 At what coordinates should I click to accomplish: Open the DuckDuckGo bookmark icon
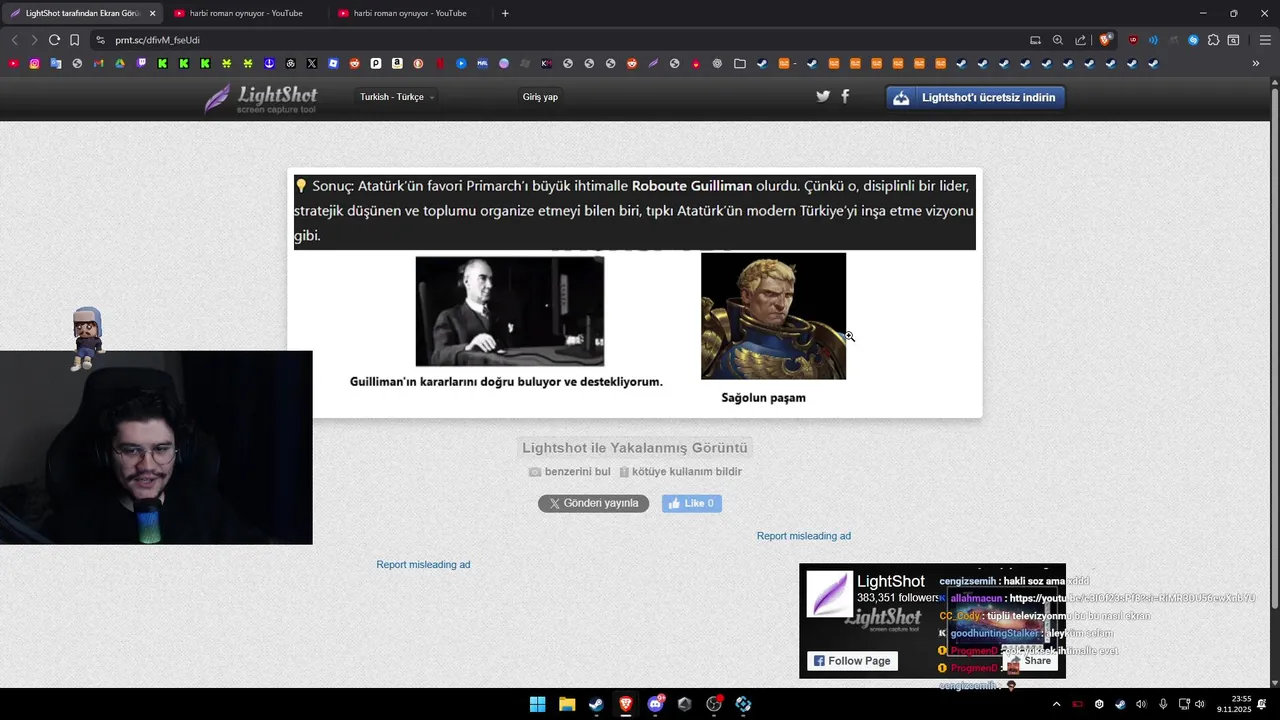coord(418,64)
